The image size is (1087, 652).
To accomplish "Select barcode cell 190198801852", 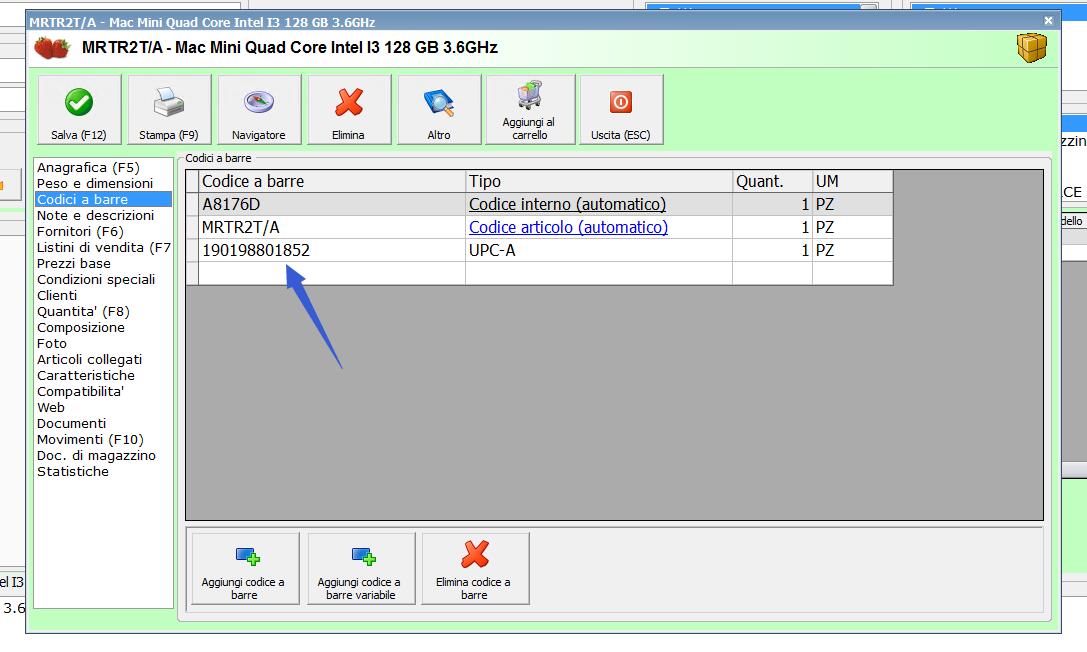I will pos(332,250).
